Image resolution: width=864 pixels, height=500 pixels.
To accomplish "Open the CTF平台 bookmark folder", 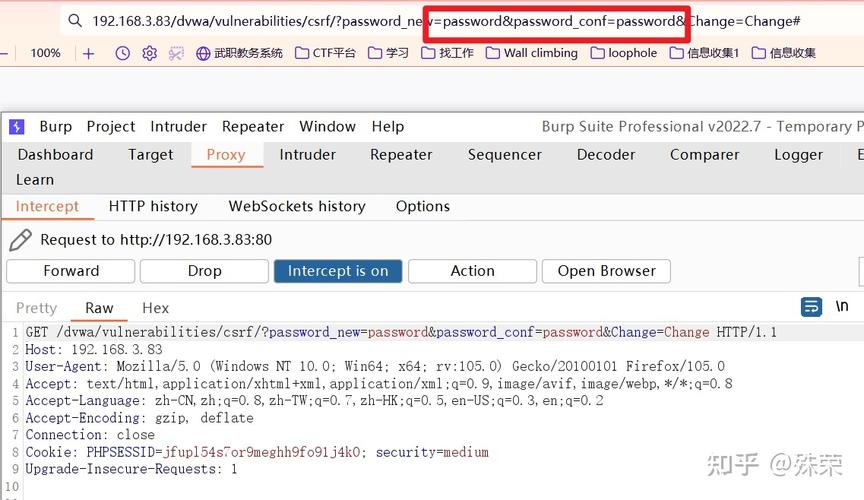I will (325, 53).
